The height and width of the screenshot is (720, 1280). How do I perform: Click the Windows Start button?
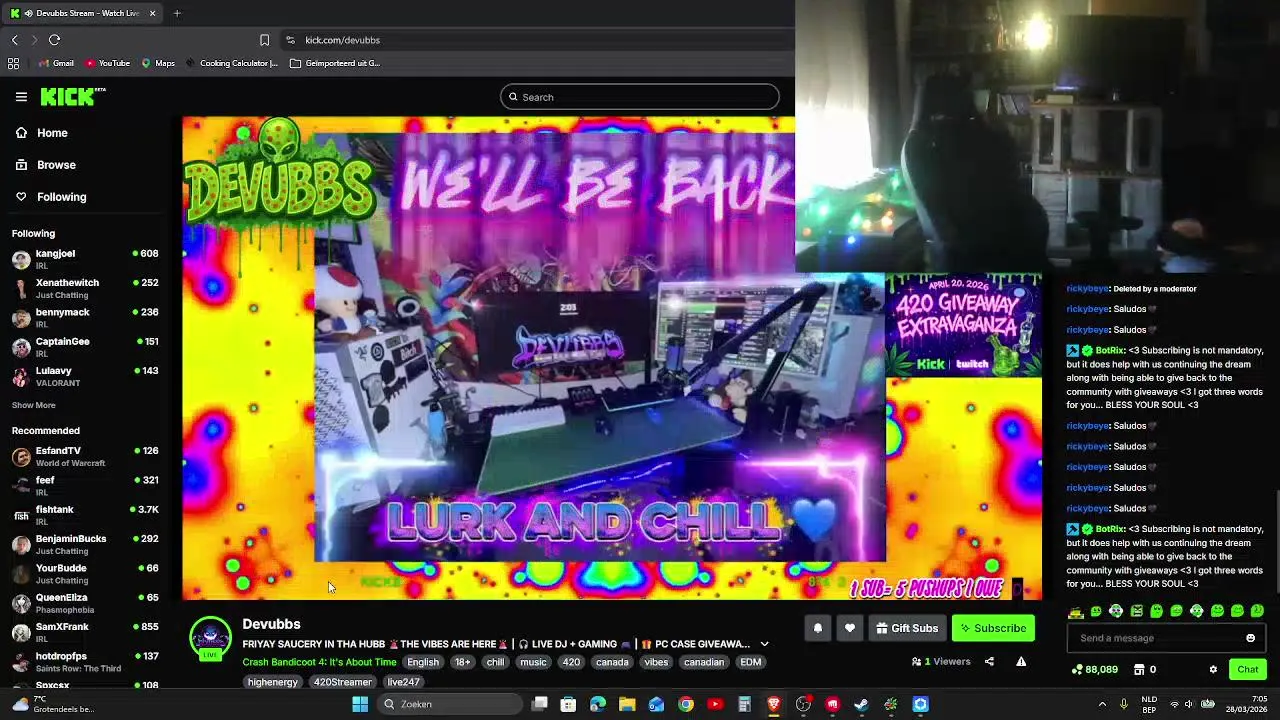[360, 704]
